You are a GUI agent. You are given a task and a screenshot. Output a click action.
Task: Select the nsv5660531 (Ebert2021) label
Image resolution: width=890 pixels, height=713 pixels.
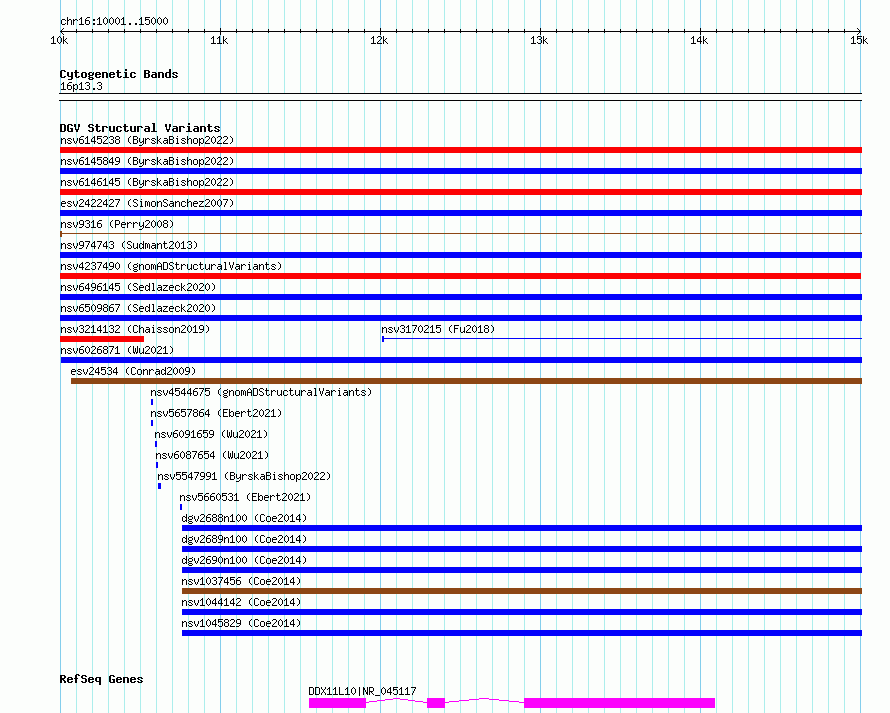(245, 497)
